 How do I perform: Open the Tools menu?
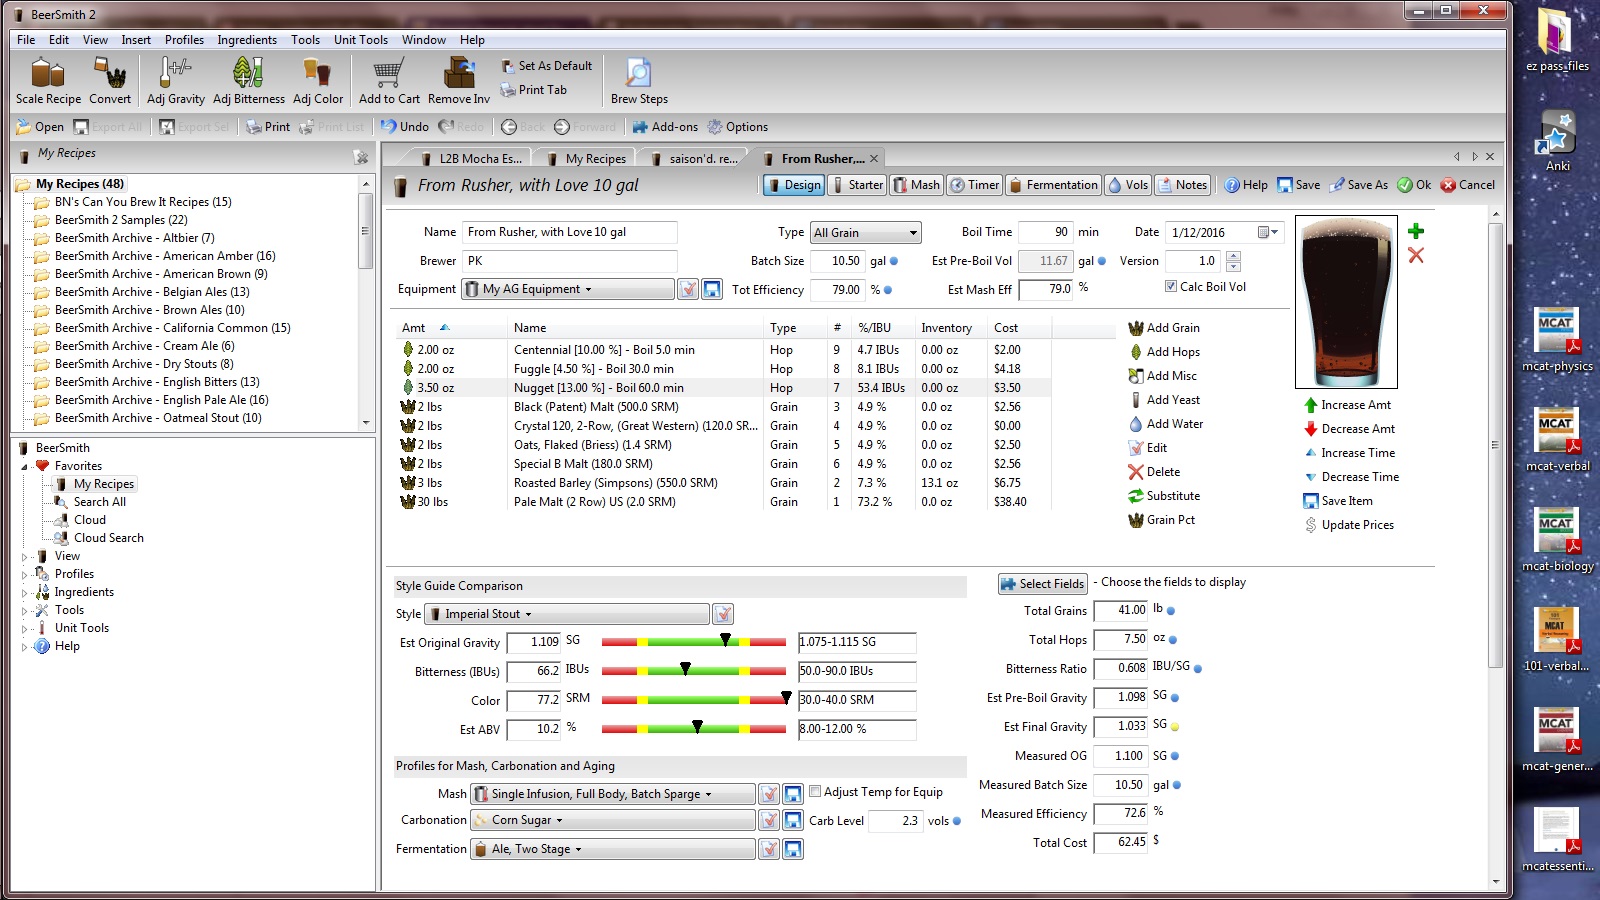(305, 40)
